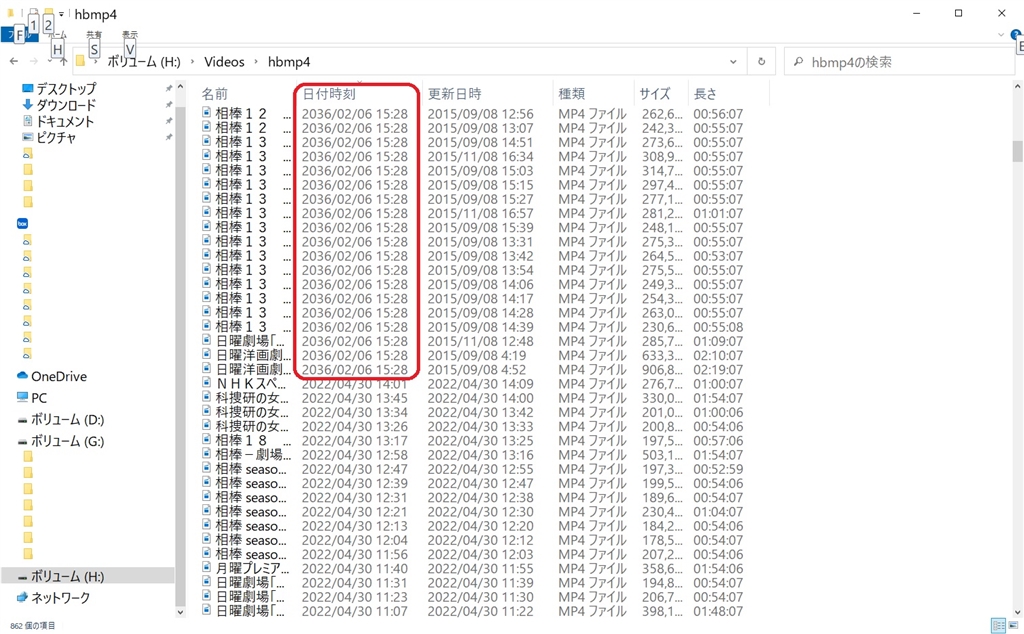The height and width of the screenshot is (634, 1024).
Task: Click the ピクチャ pictures icon
Action: tap(27, 137)
